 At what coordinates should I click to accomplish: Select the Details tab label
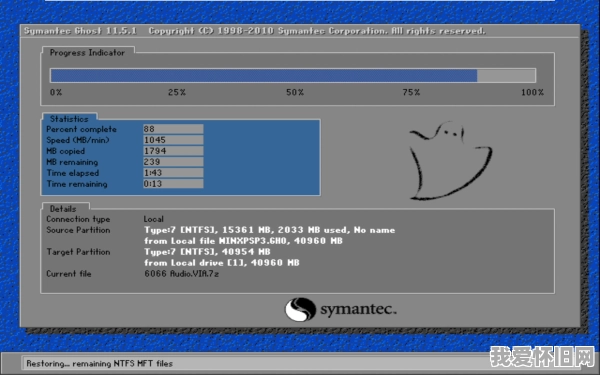pos(63,209)
